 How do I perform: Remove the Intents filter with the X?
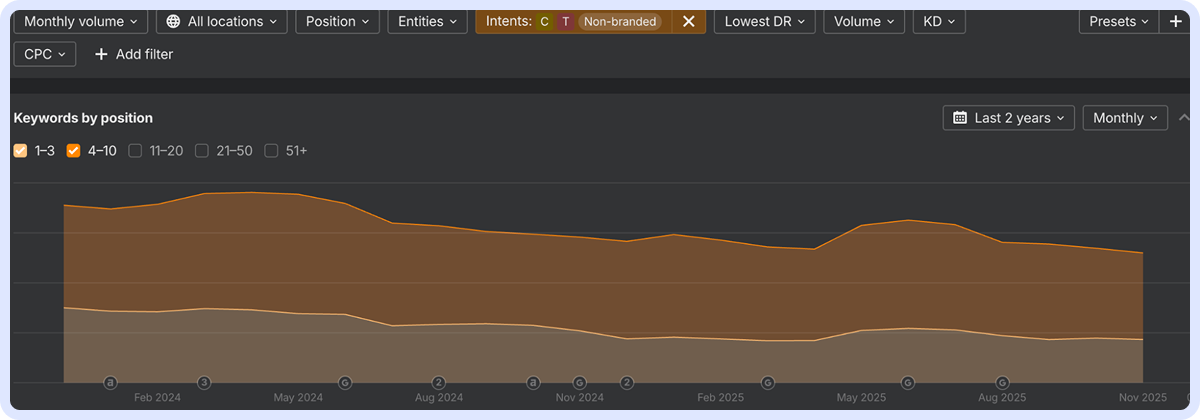pos(688,21)
